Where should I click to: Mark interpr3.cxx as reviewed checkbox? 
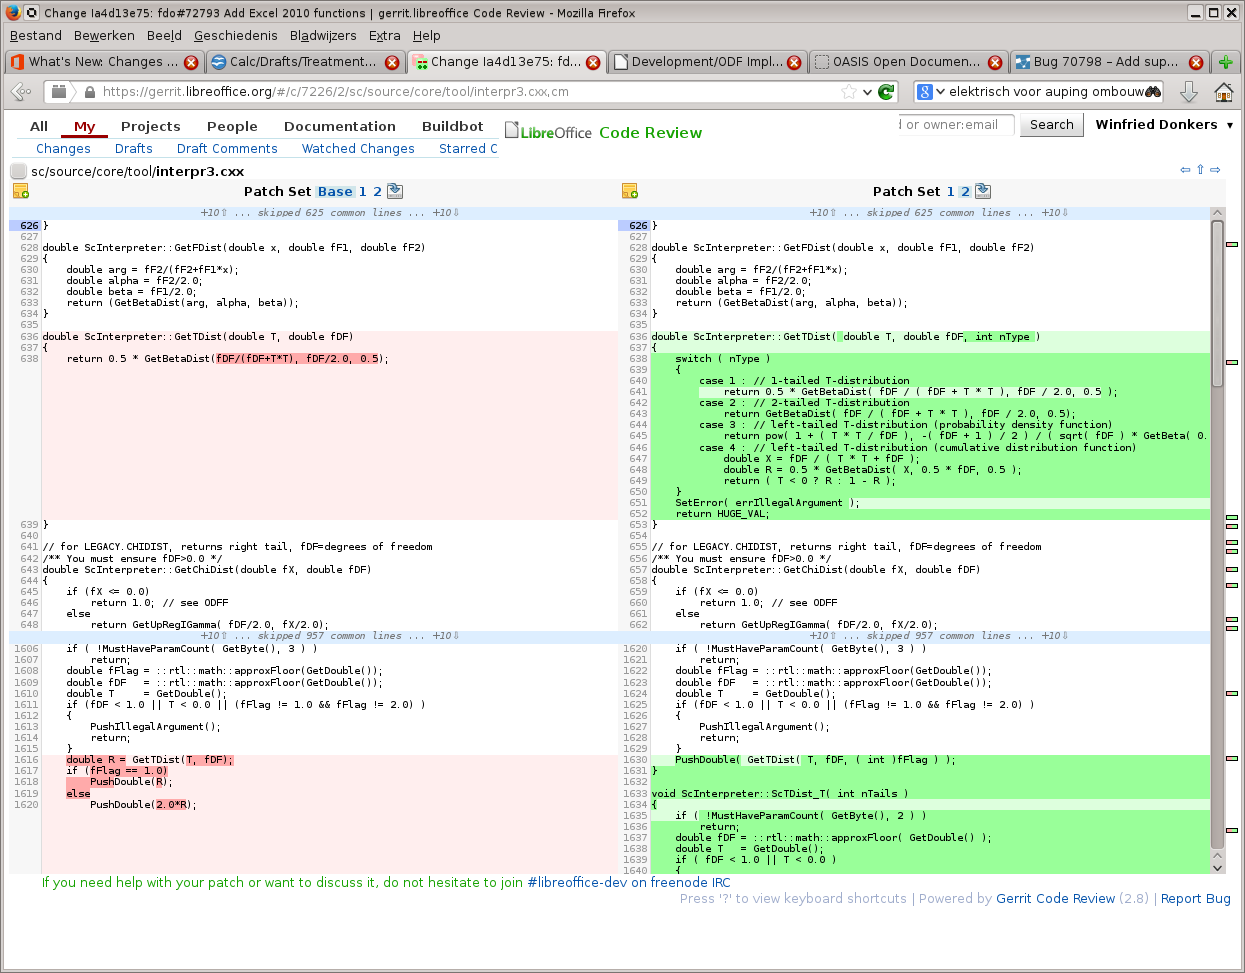point(19,171)
